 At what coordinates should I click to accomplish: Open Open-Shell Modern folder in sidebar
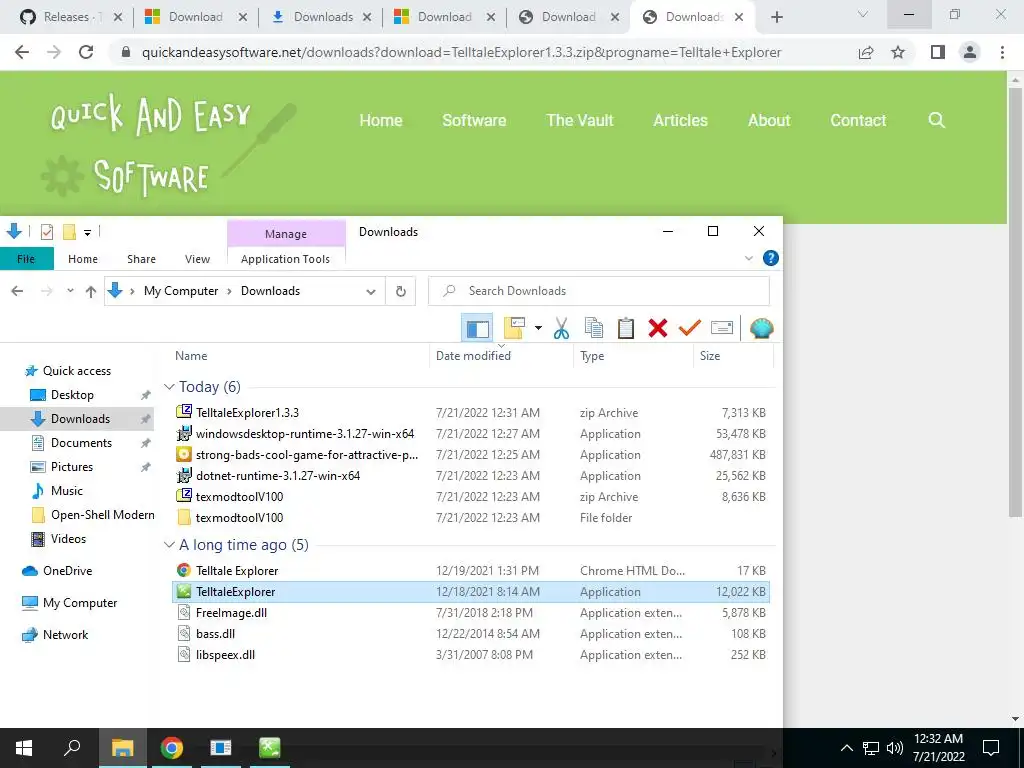pos(103,515)
